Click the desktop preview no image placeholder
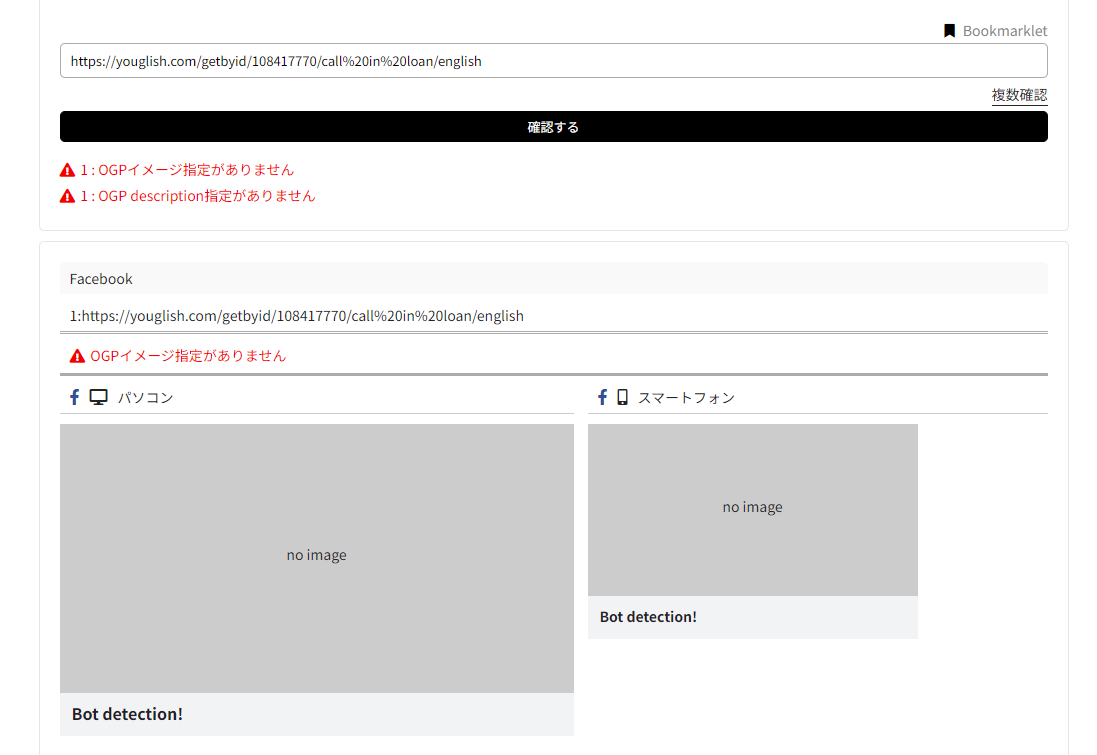The image size is (1097, 755). click(x=316, y=557)
